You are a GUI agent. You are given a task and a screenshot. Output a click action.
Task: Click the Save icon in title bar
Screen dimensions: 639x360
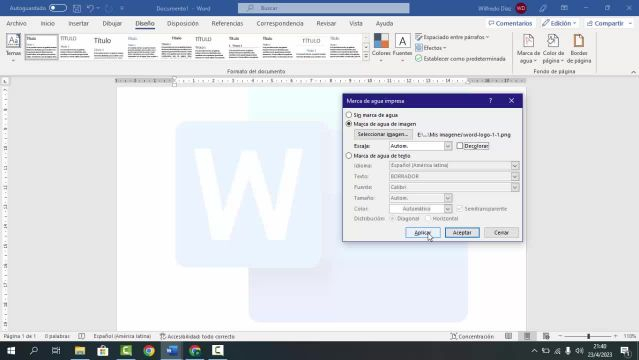(x=77, y=8)
